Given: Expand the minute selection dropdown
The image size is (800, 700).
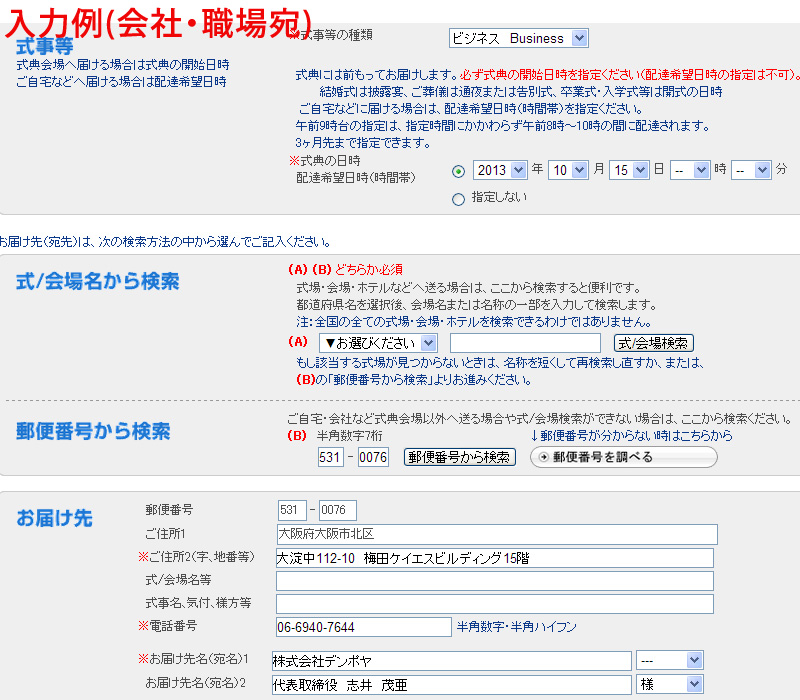Looking at the screenshot, I should (750, 170).
